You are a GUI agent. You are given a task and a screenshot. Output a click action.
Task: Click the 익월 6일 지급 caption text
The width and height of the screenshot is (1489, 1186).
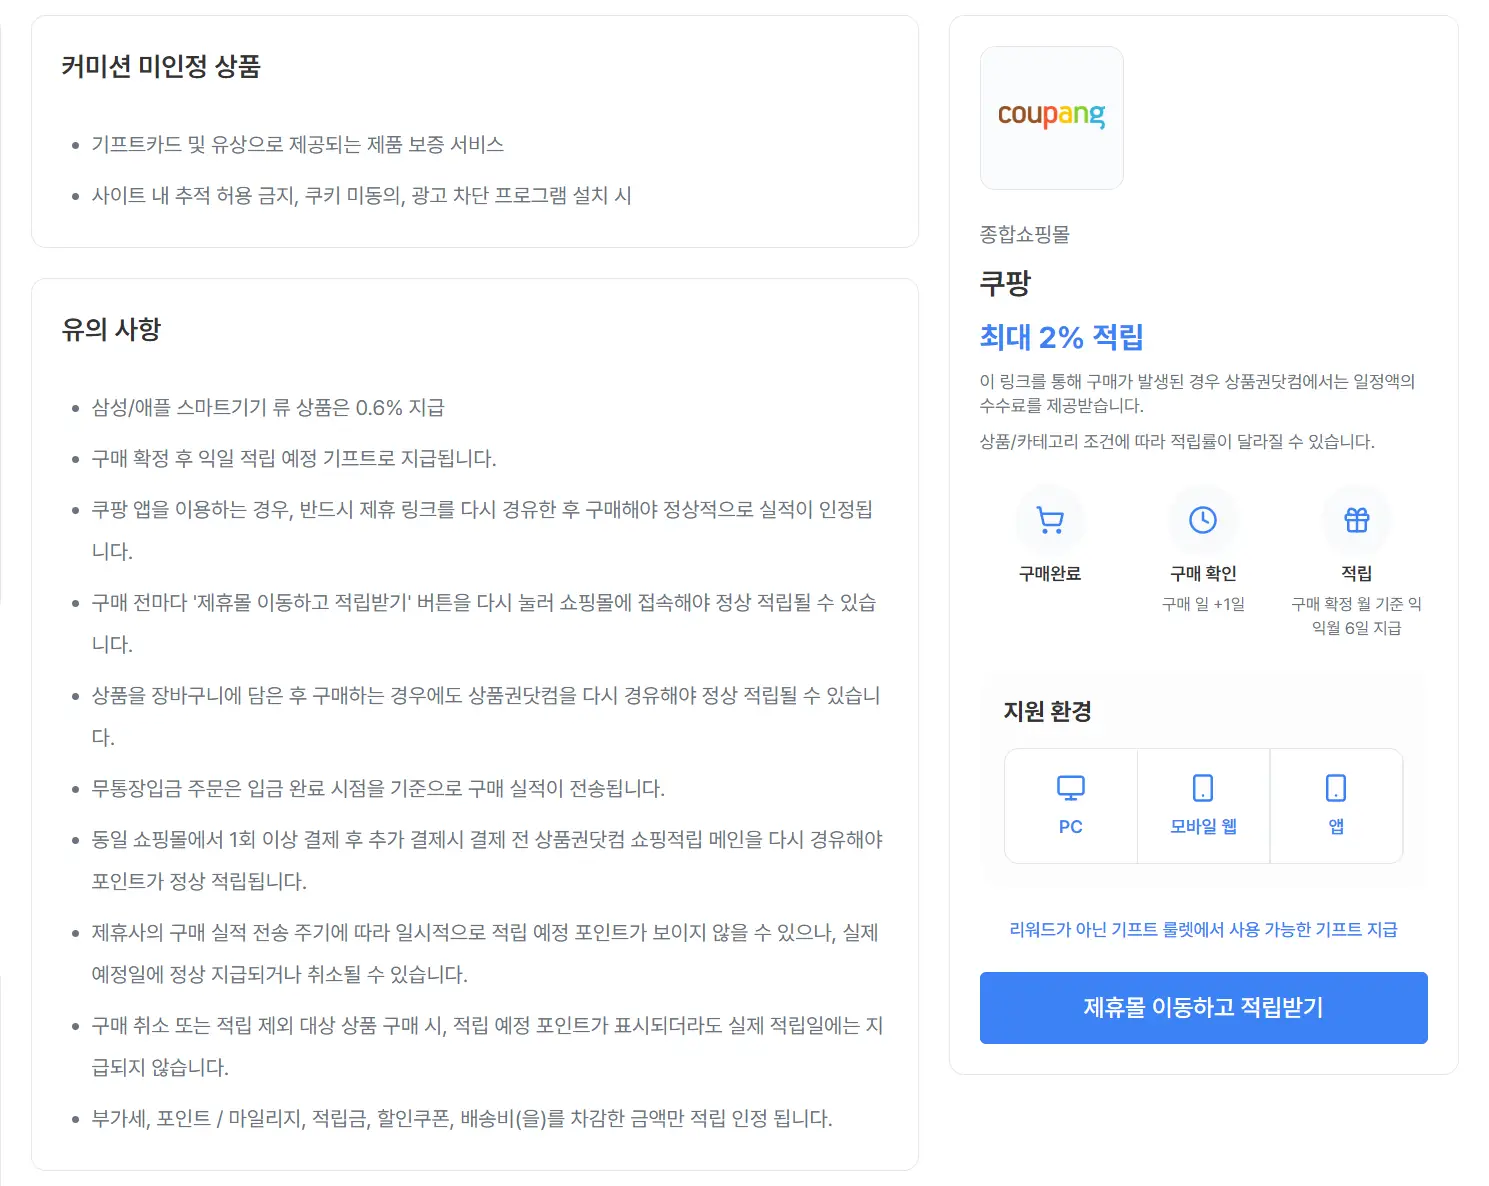1357,628
